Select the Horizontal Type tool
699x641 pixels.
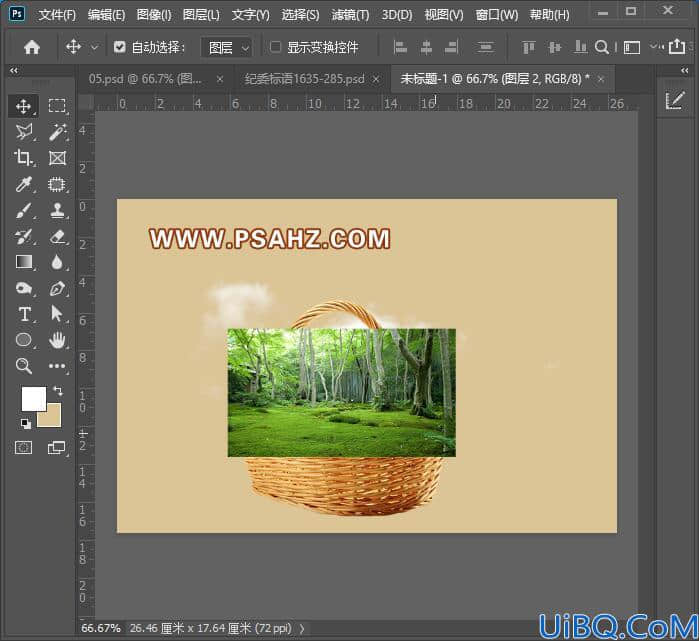point(23,314)
